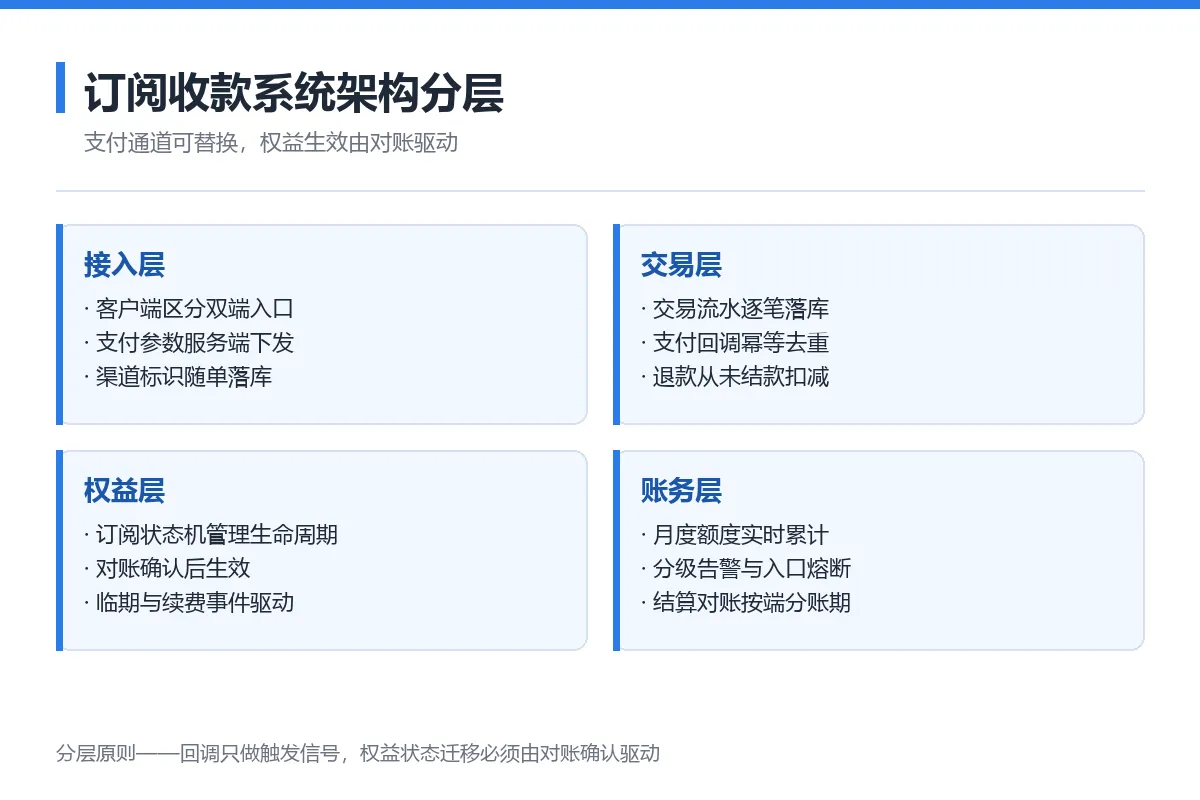Screen dimensions: 1200x800
Task: Select the bullet 客户端区分双端入口
Action: coord(189,309)
